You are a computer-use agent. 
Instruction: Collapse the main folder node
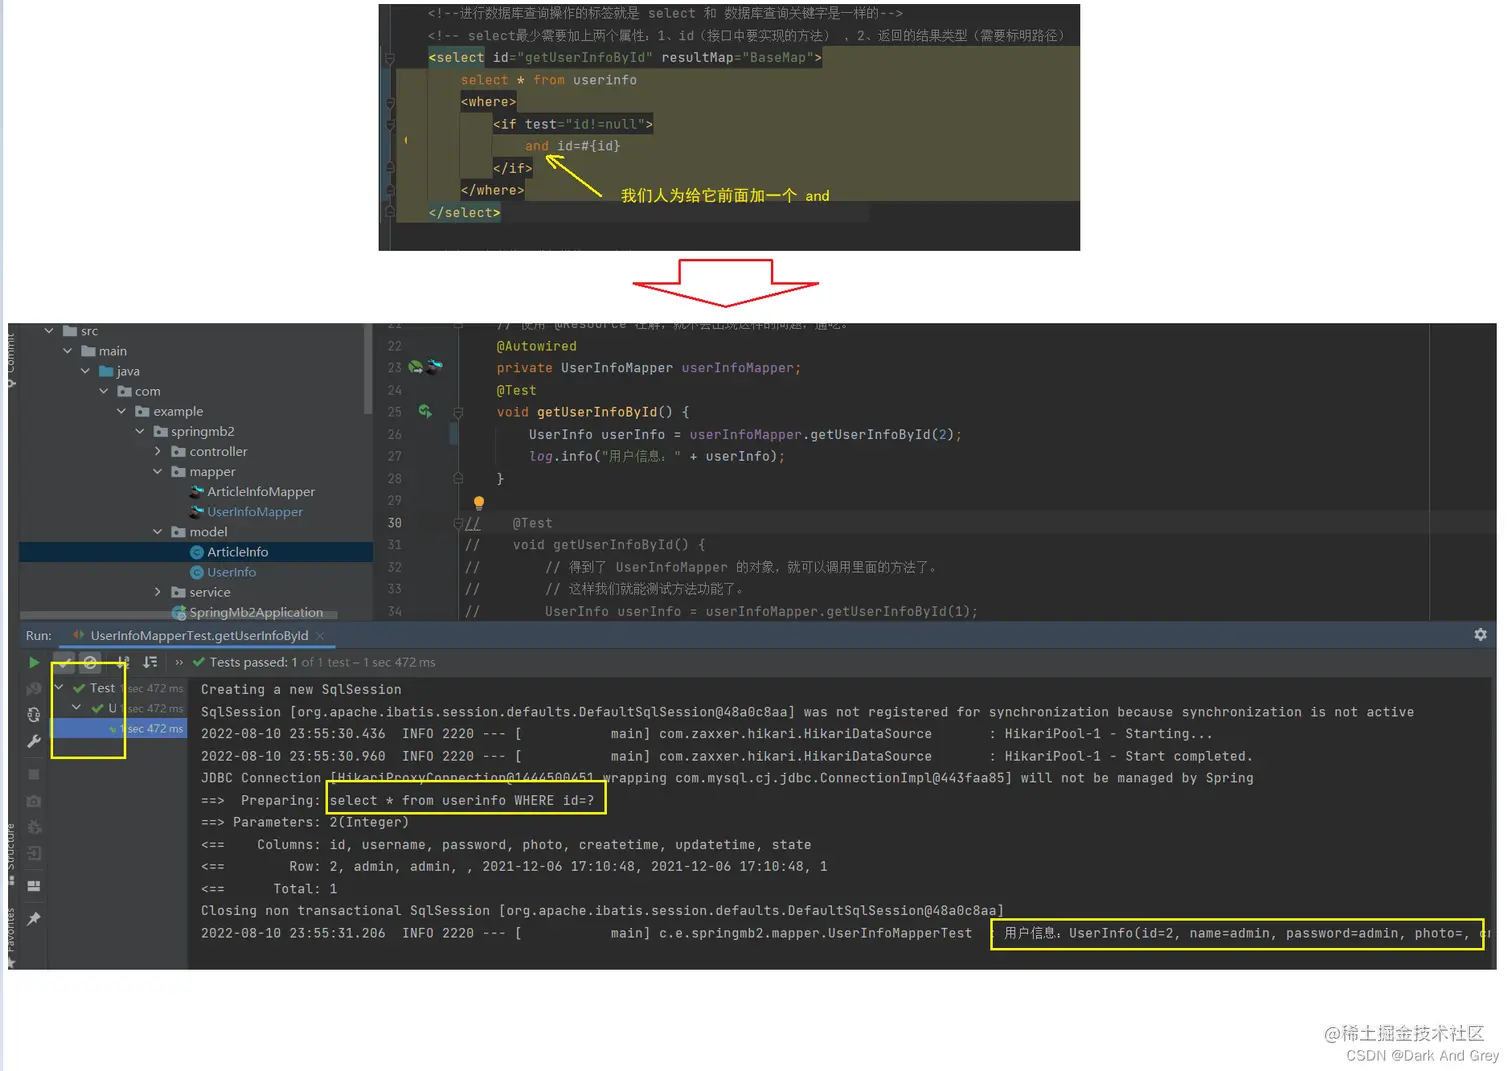click(x=67, y=351)
